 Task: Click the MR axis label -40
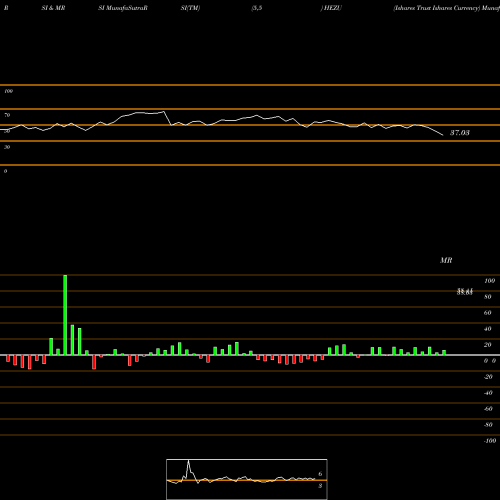click(488, 393)
